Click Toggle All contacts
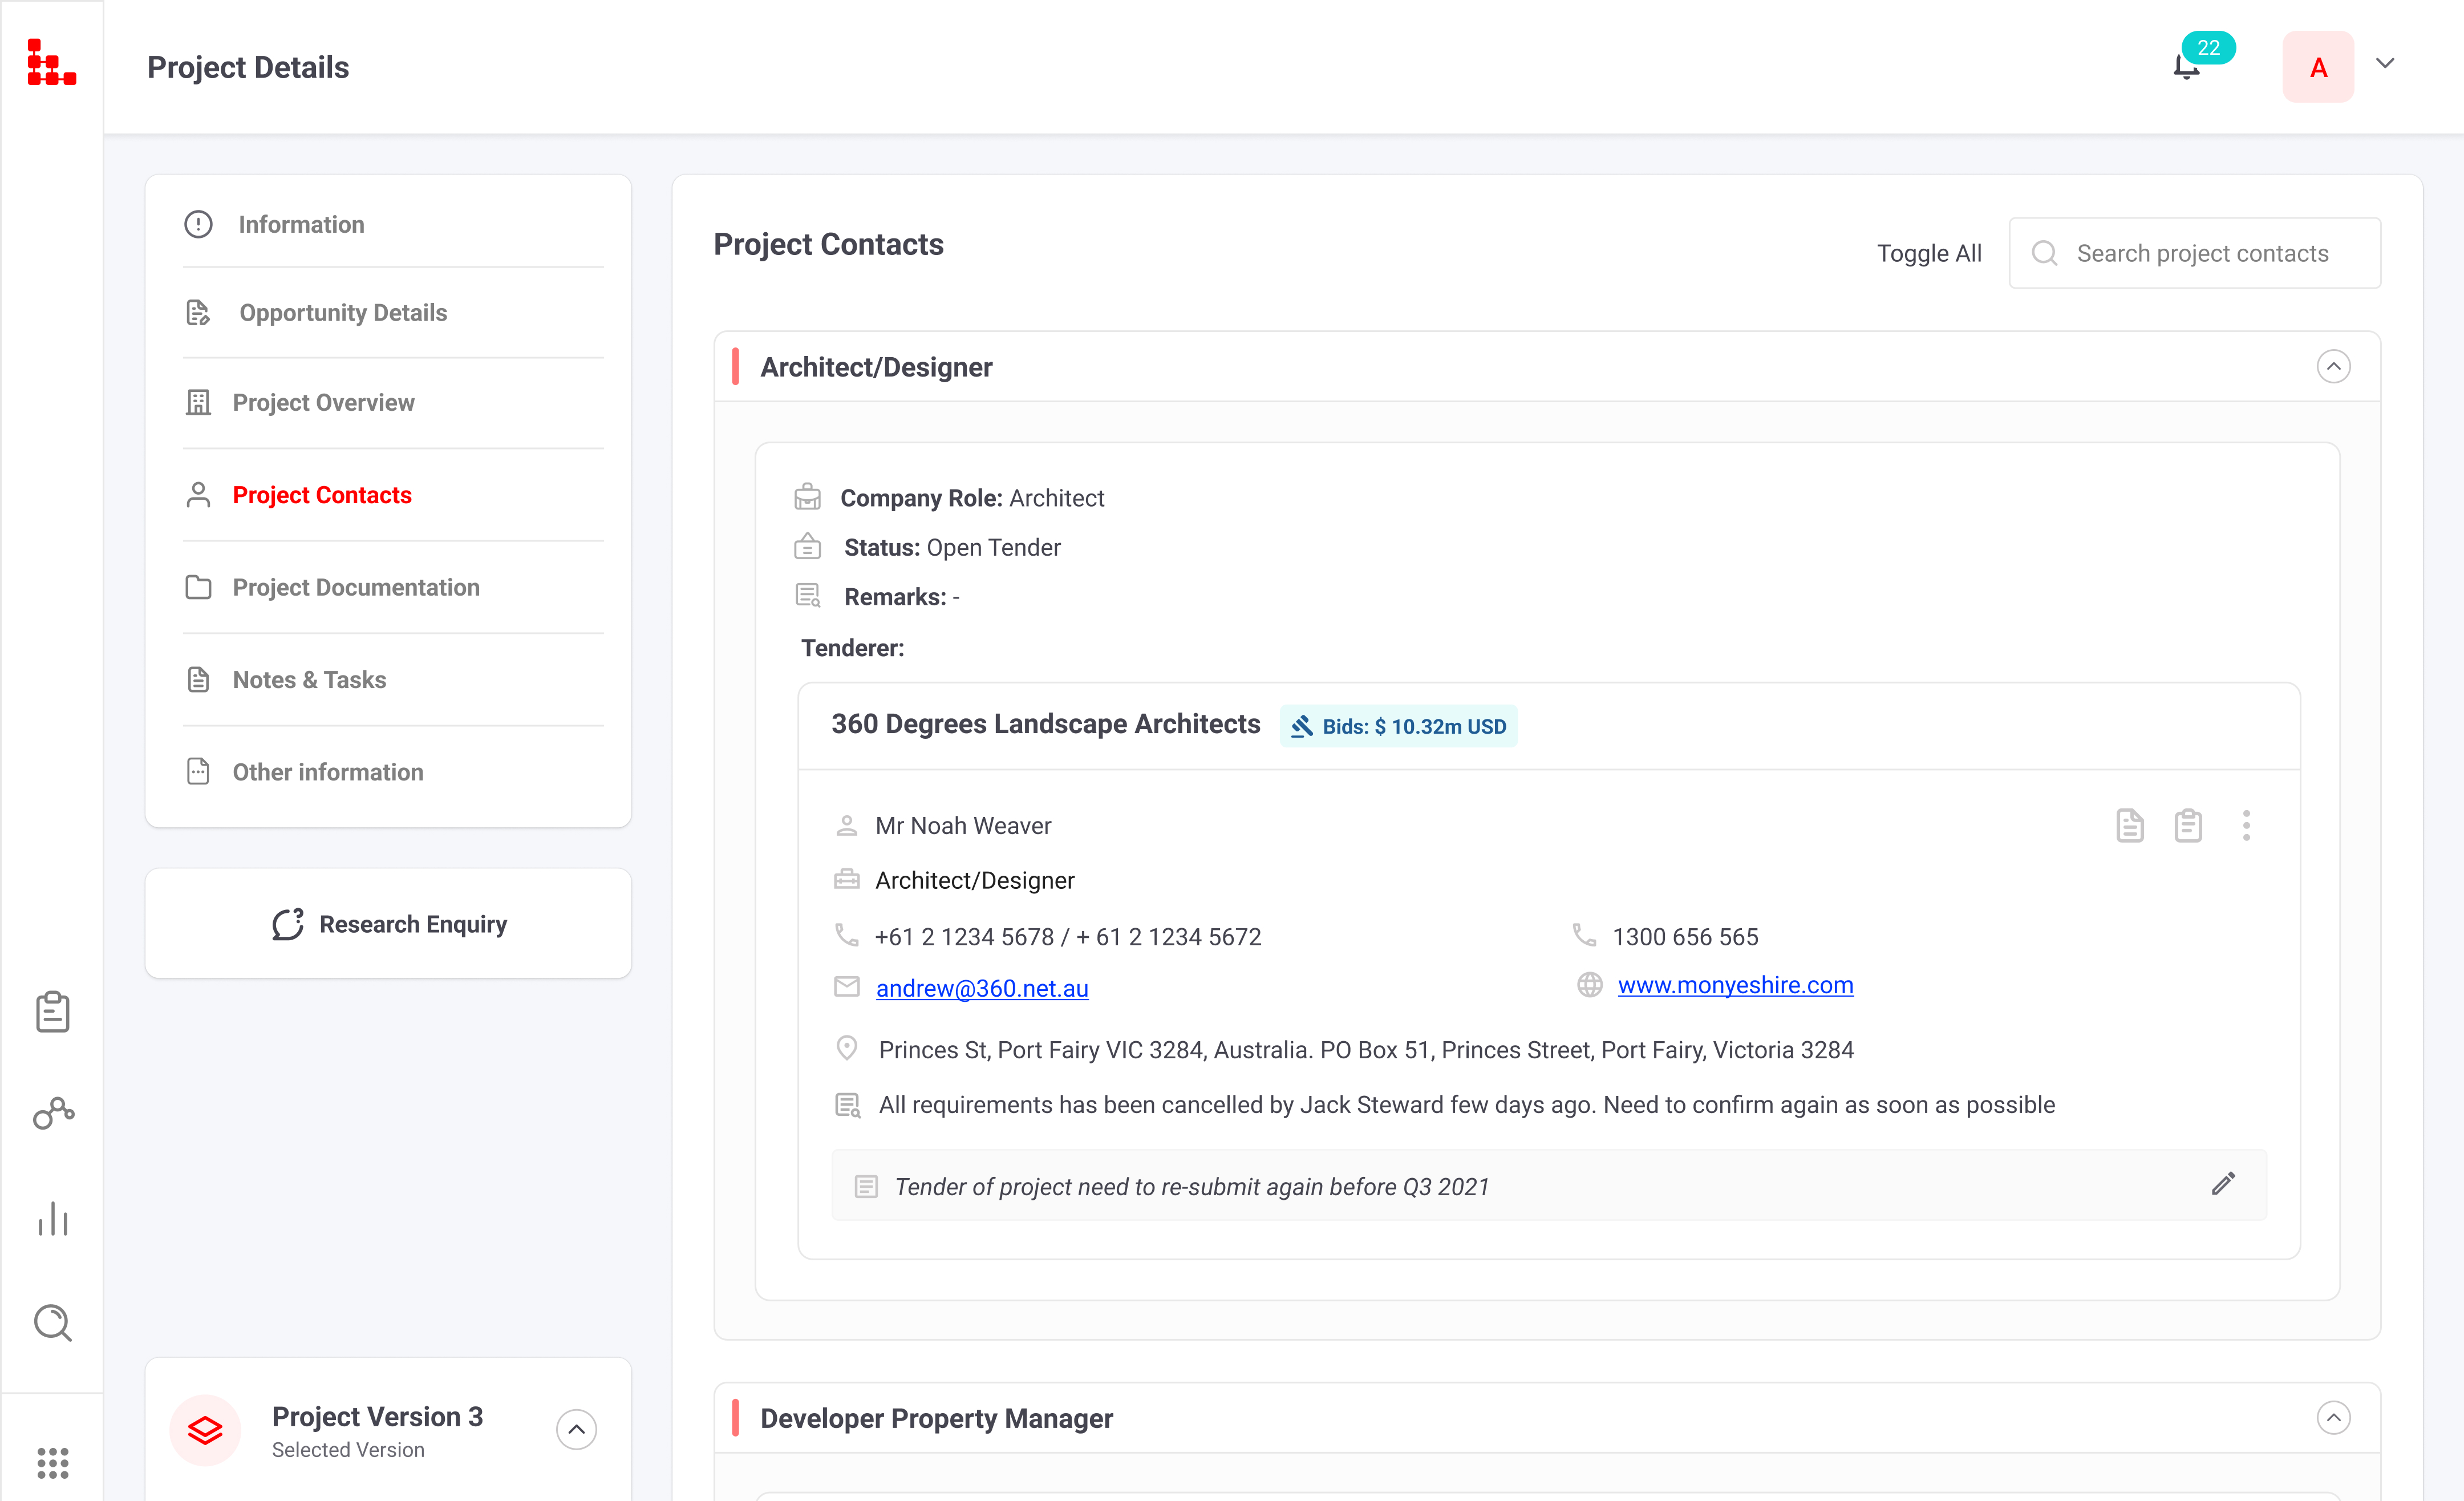The height and width of the screenshot is (1501, 2464). [1928, 253]
